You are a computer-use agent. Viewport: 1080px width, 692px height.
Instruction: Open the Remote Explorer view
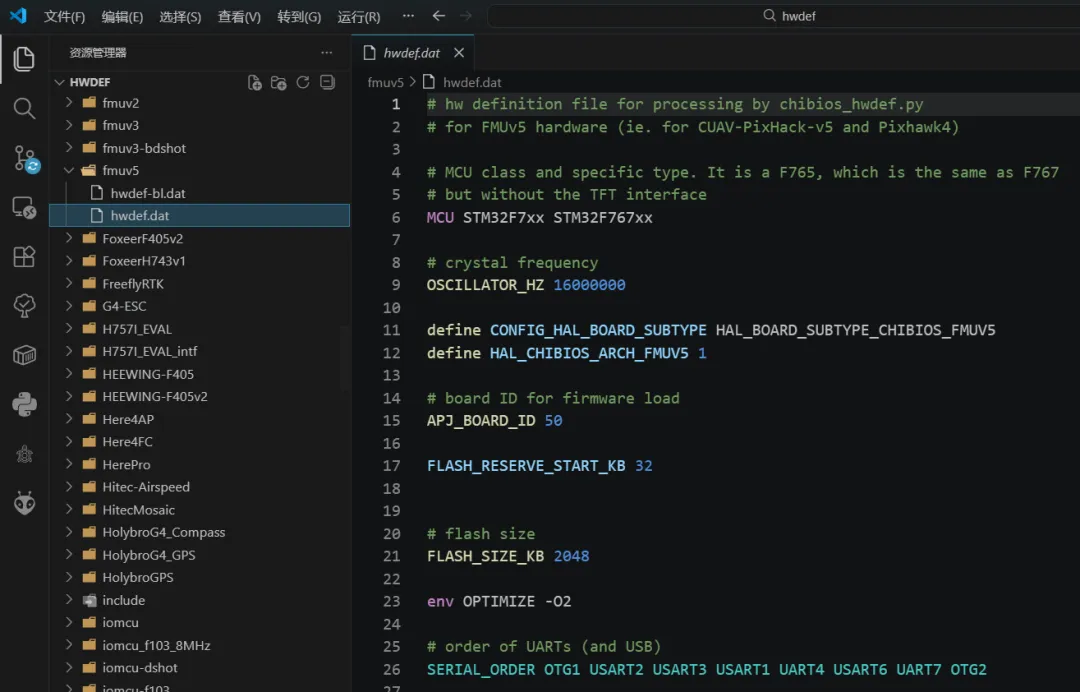pyautogui.click(x=24, y=207)
